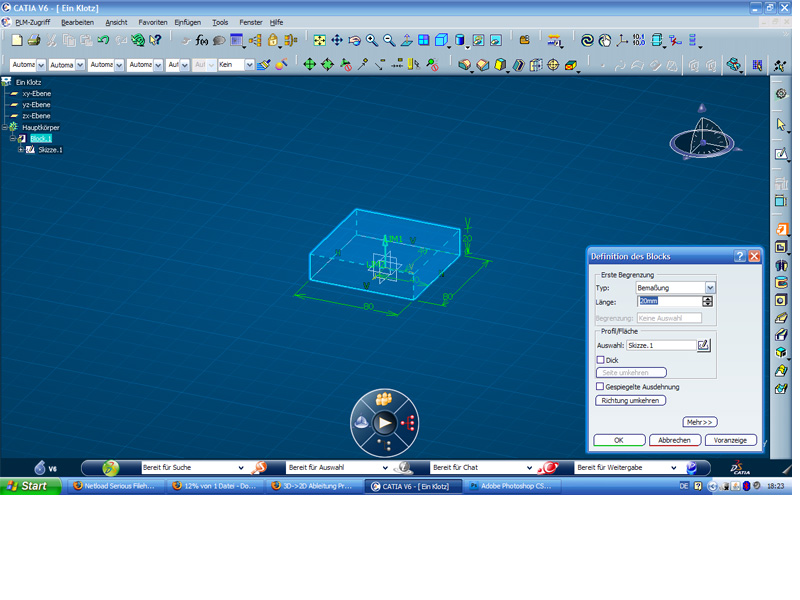Collapse the Hauptkörper tree node
Viewport: 800px width, 600px height.
5,127
